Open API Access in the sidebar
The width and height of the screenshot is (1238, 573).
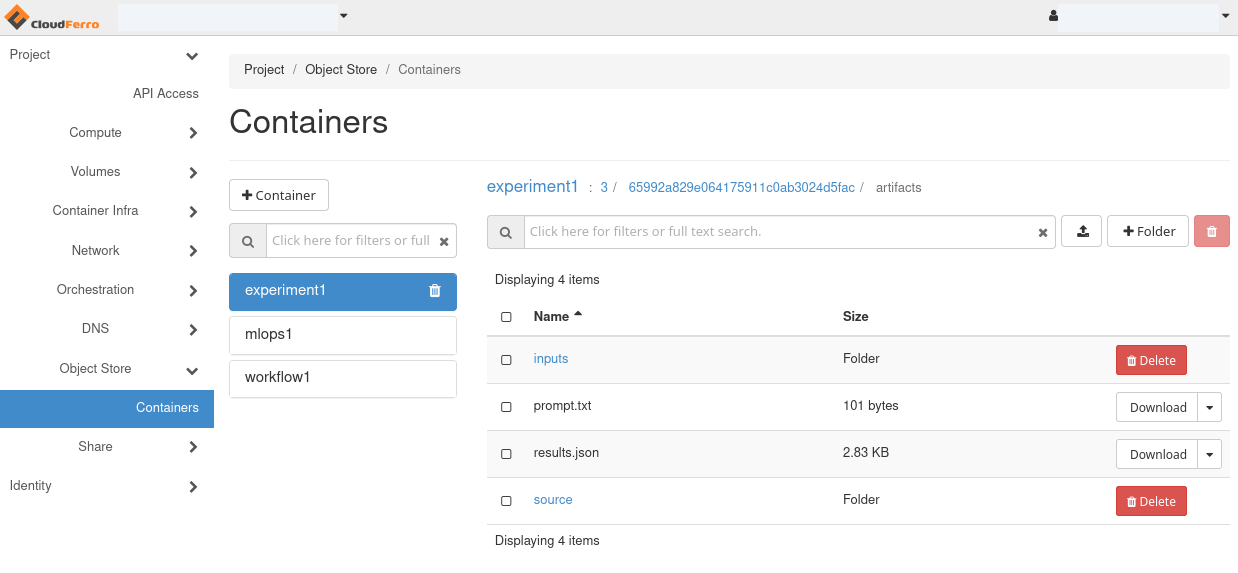[x=166, y=94]
